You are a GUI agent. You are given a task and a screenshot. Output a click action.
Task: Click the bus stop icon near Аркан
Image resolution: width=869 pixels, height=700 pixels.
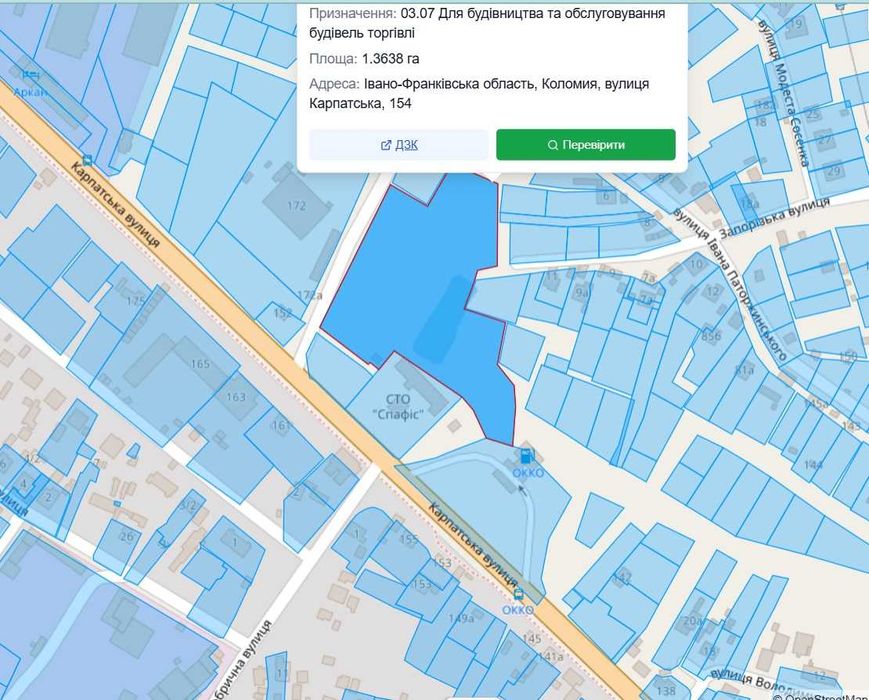click(87, 160)
